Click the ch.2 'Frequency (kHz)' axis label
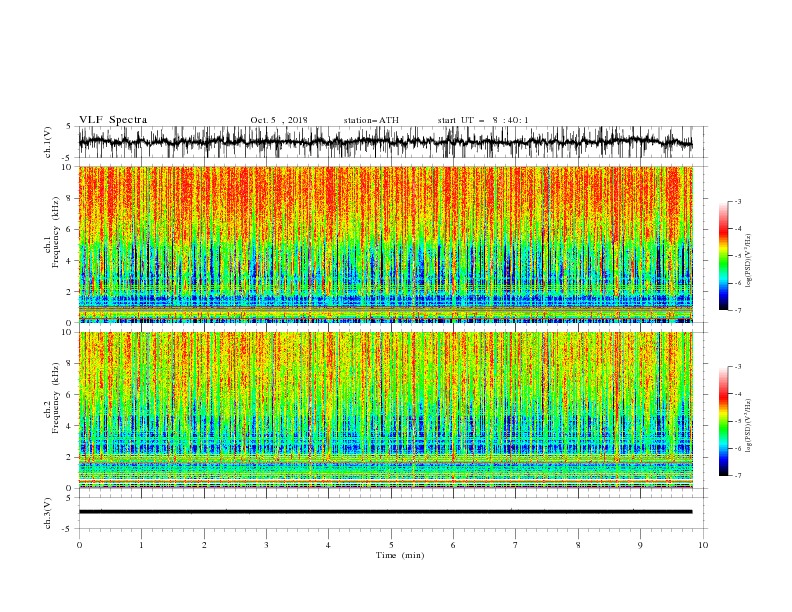The image size is (792, 612). pos(56,398)
